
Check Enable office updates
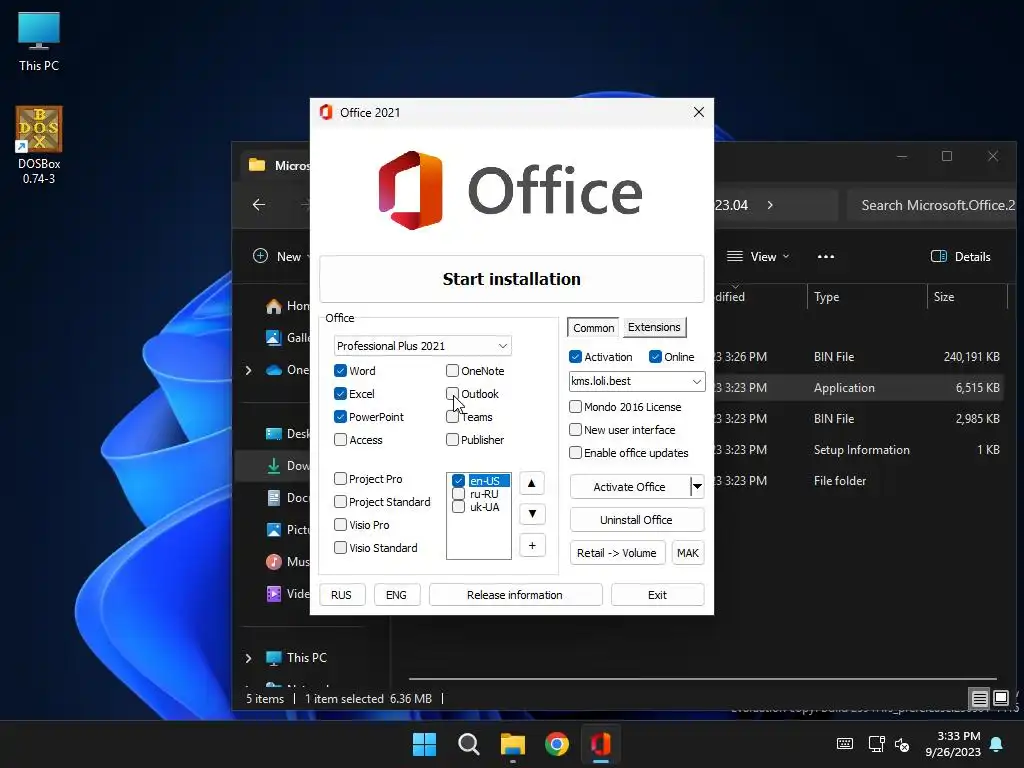pos(575,453)
